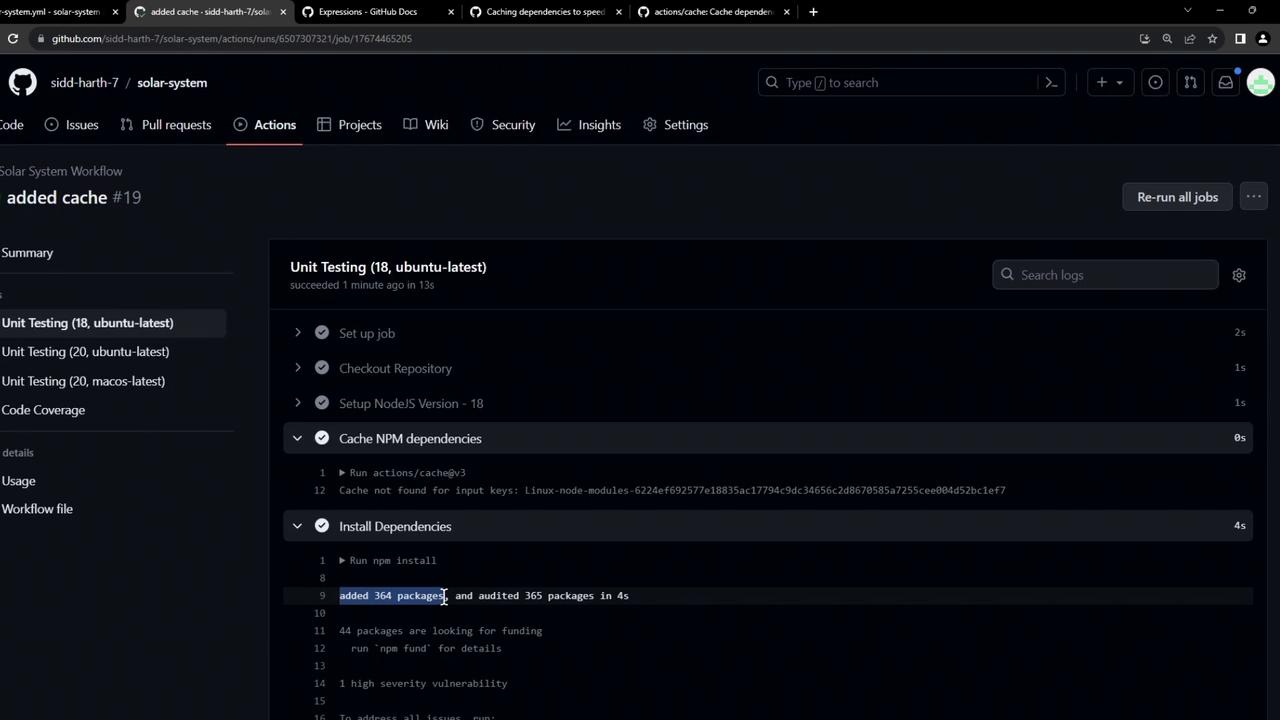Open the Issues repository tab
The image size is (1280, 720).
pyautogui.click(x=71, y=125)
